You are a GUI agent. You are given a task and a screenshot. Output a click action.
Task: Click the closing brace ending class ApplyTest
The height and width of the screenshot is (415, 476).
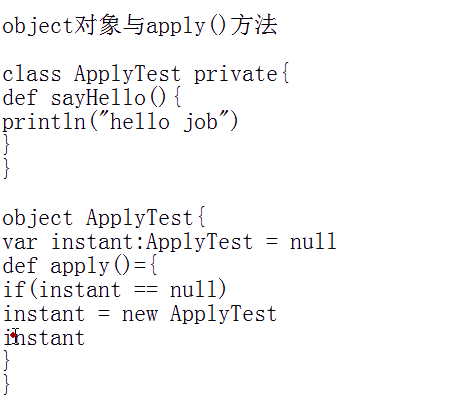click(x=6, y=169)
